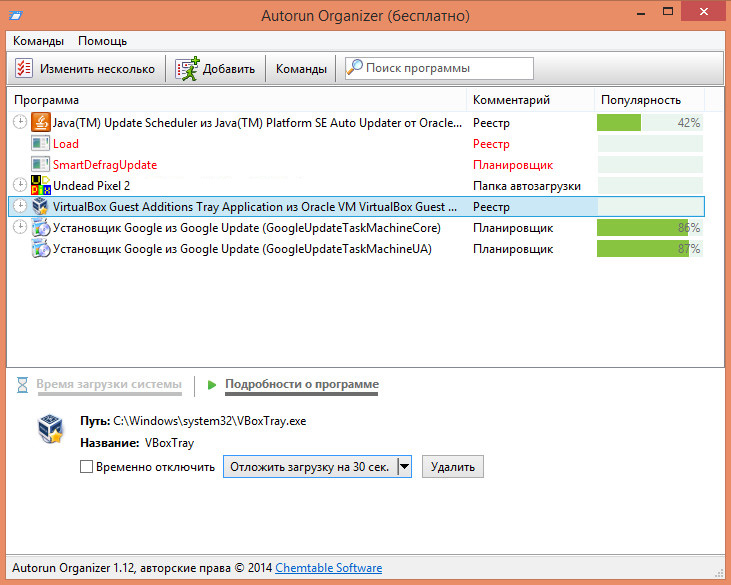Click the red Реестр comment for Load
Viewport: 731px width, 585px height.
pos(491,144)
